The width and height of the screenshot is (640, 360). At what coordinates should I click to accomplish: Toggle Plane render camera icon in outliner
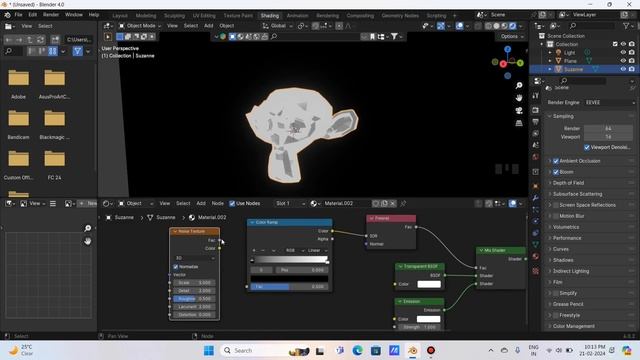pyautogui.click(x=632, y=60)
